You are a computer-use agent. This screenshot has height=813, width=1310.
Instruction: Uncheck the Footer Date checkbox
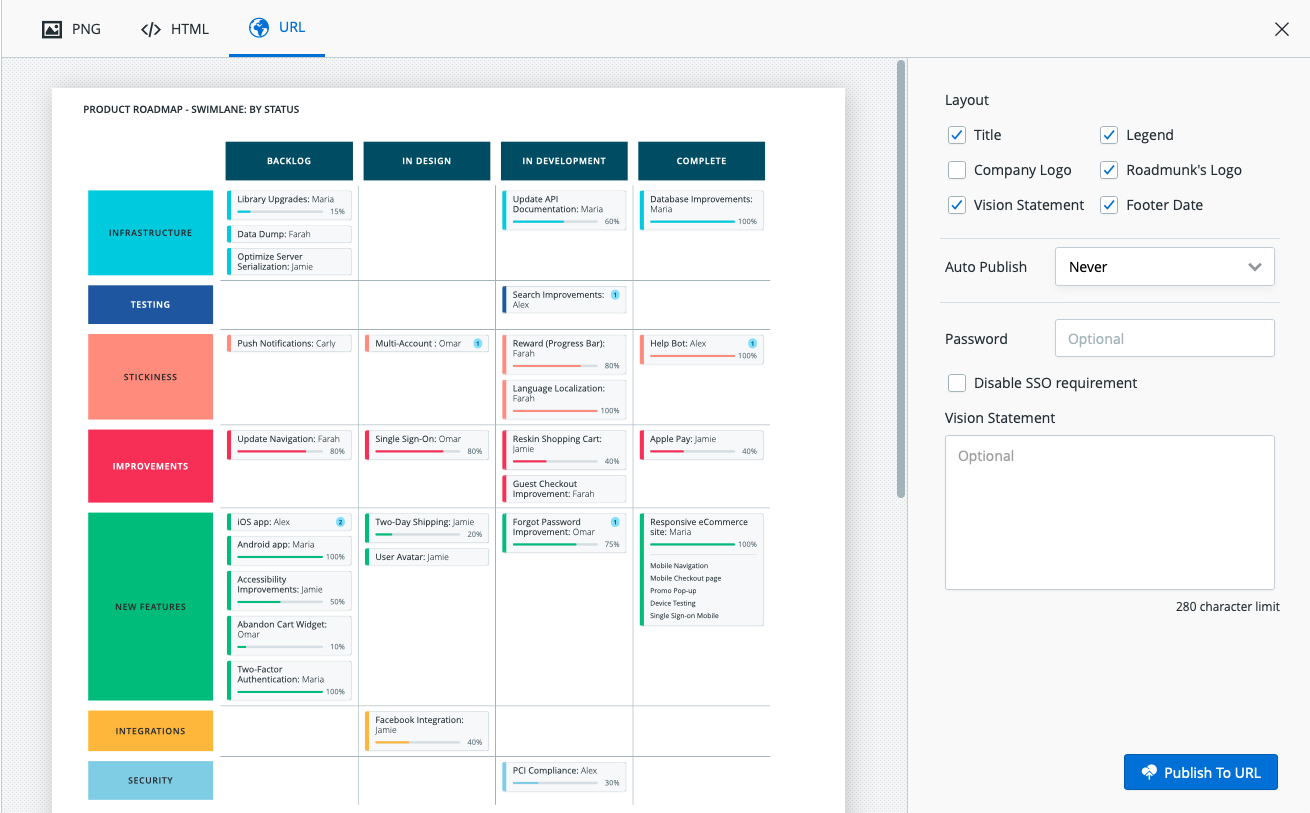tap(1108, 204)
